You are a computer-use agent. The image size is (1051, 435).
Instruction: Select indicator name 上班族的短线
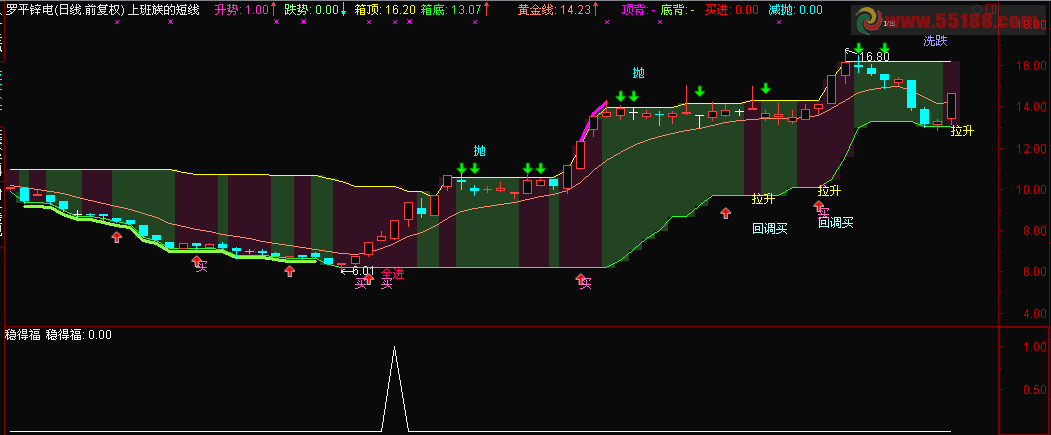pos(164,10)
